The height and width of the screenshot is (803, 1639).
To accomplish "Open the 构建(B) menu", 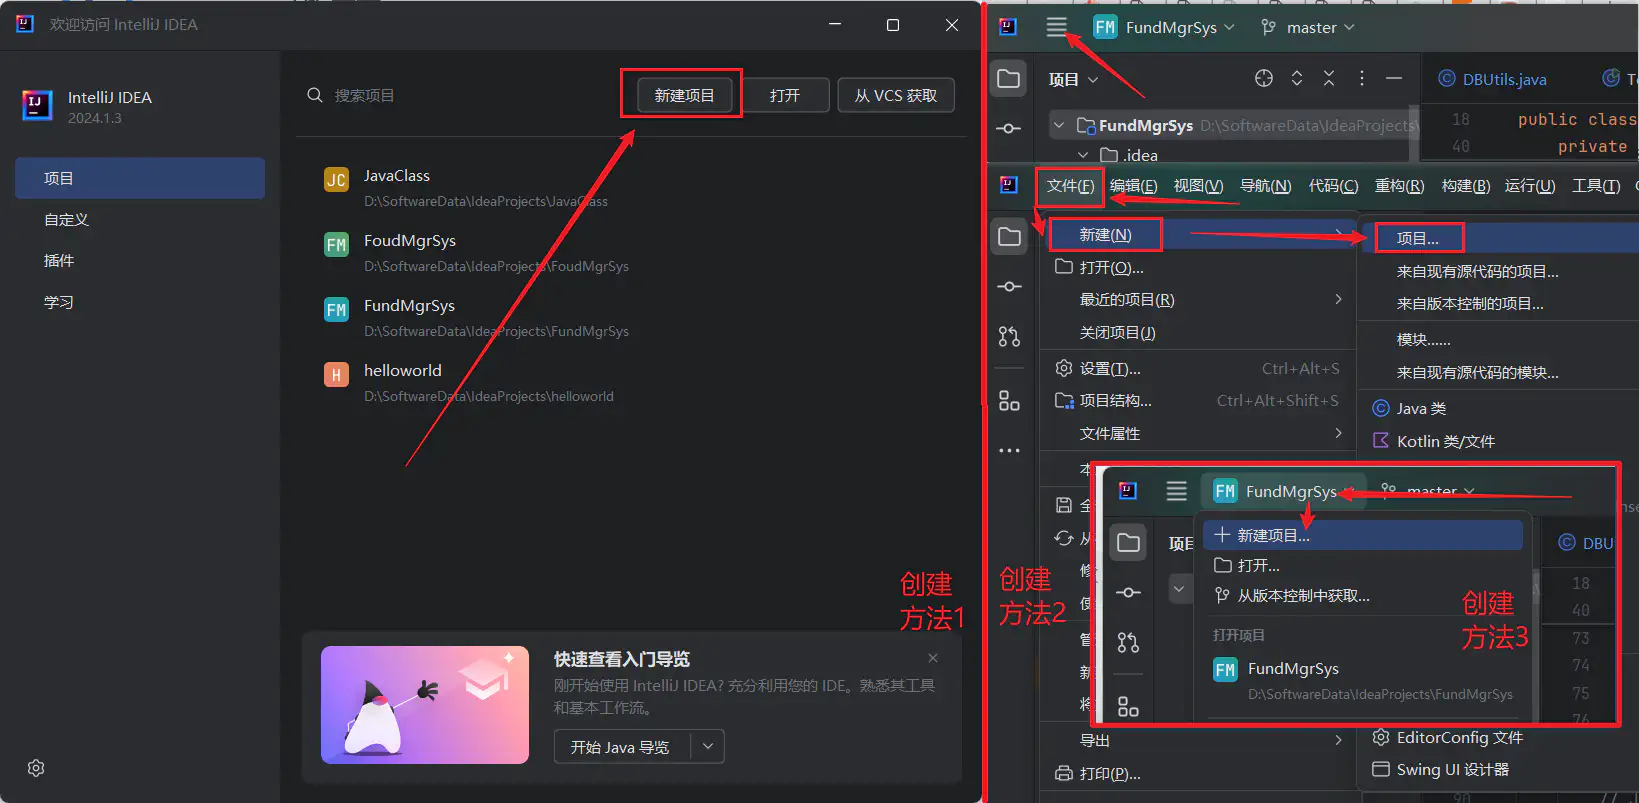I will click(1466, 186).
